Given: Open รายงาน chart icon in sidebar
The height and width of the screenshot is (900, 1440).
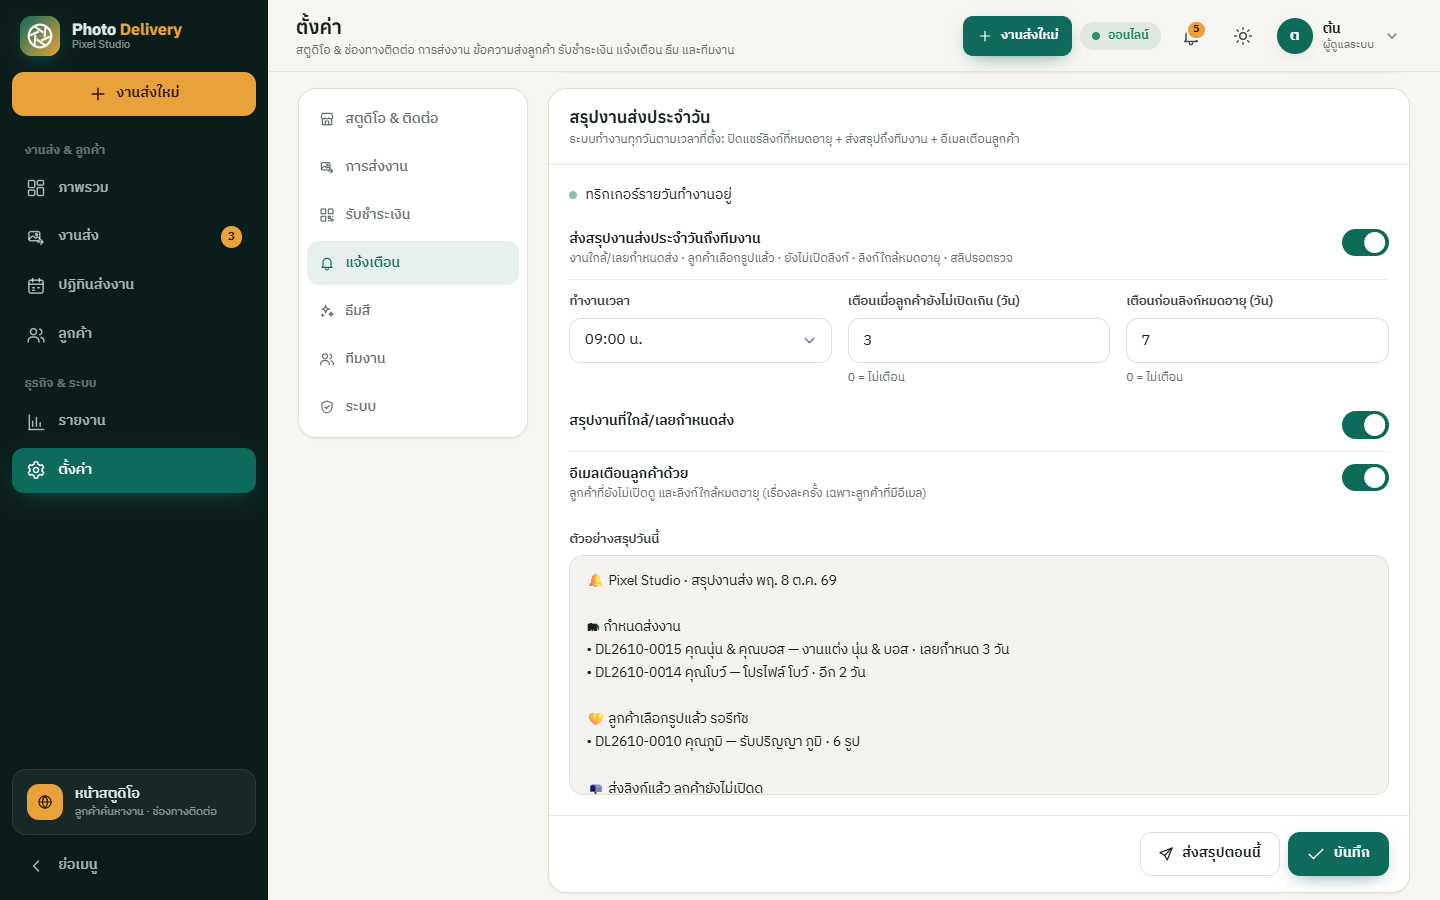Looking at the screenshot, I should pos(36,421).
